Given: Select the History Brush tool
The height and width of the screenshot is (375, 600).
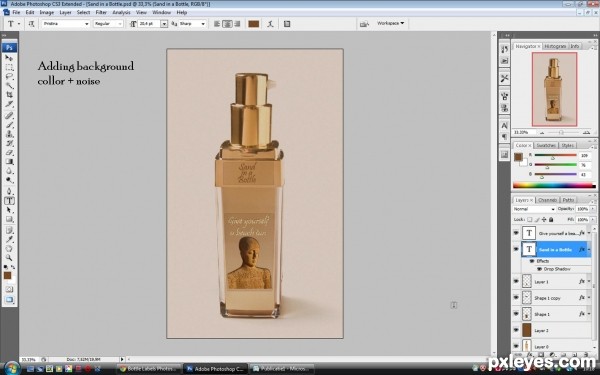Looking at the screenshot, I should 9,143.
